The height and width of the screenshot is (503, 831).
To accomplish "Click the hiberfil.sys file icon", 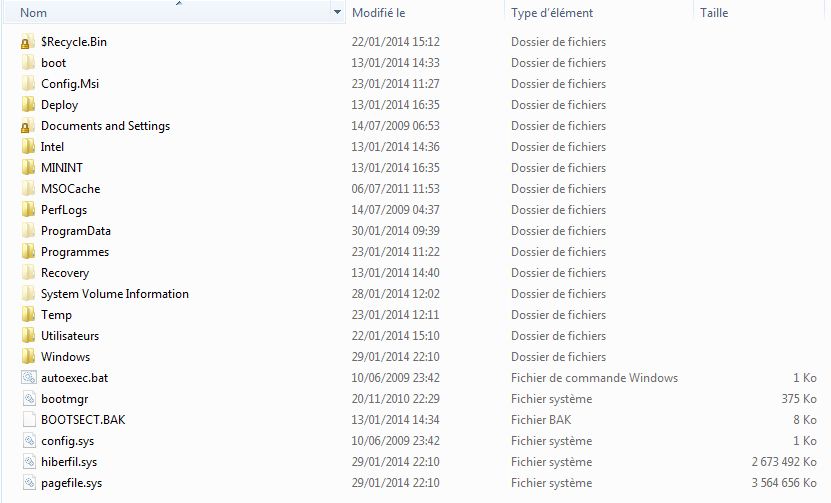I will coord(29,462).
